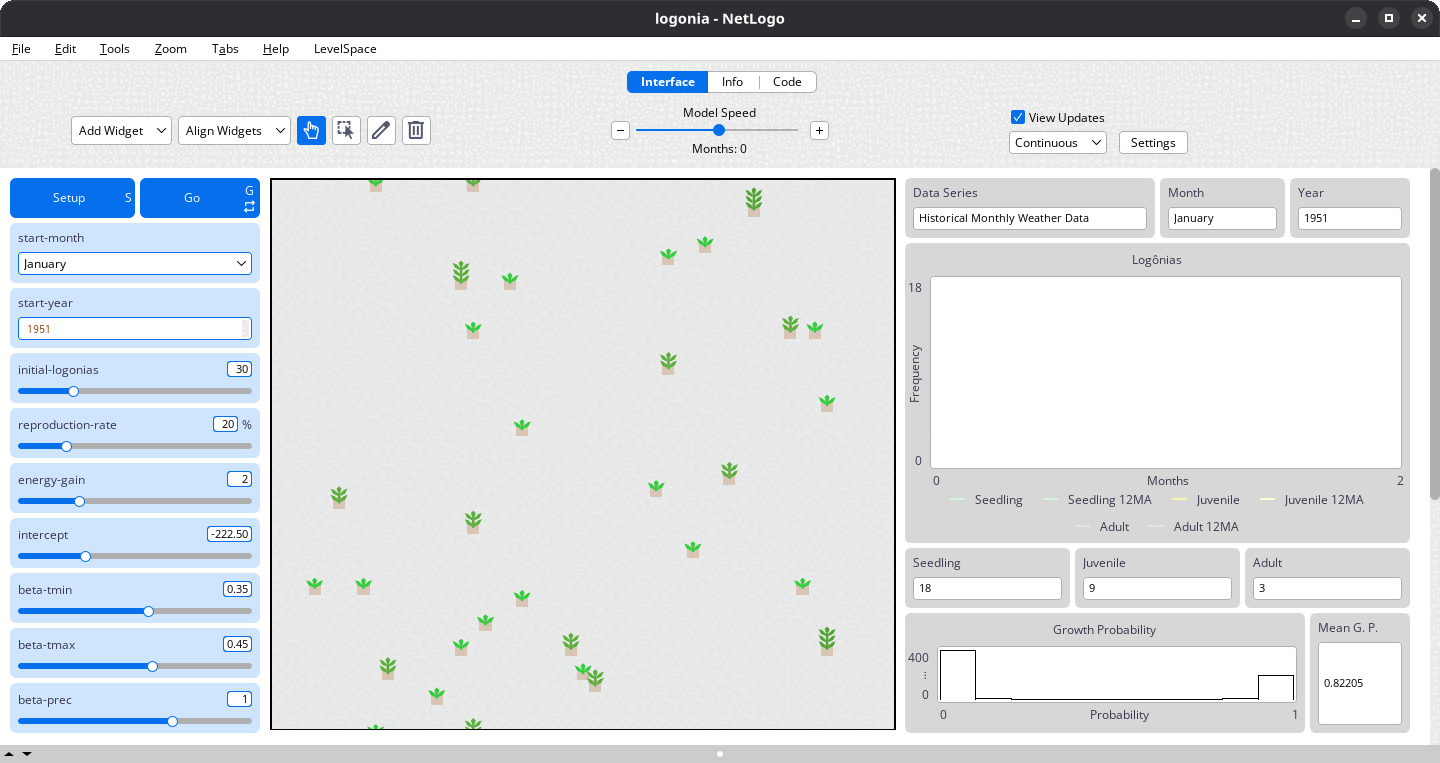Open the Tools menu
1440x763 pixels.
pyautogui.click(x=115, y=48)
